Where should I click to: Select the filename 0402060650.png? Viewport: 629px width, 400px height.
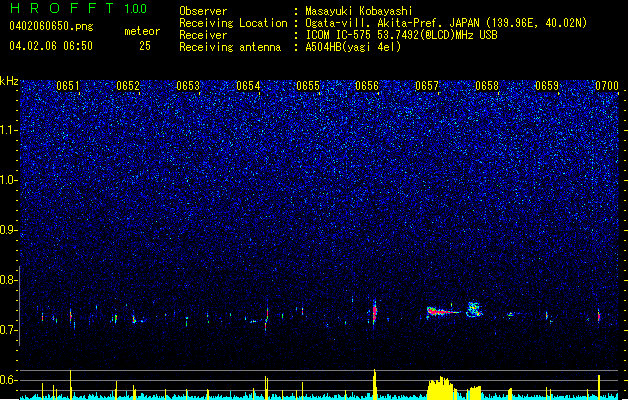pyautogui.click(x=51, y=26)
